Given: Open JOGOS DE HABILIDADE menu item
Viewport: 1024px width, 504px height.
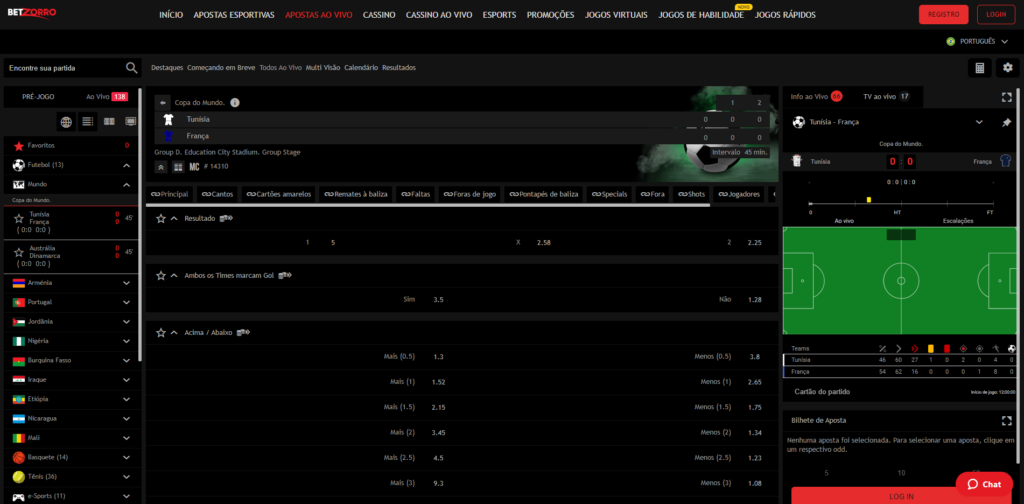Looking at the screenshot, I should [x=701, y=14].
